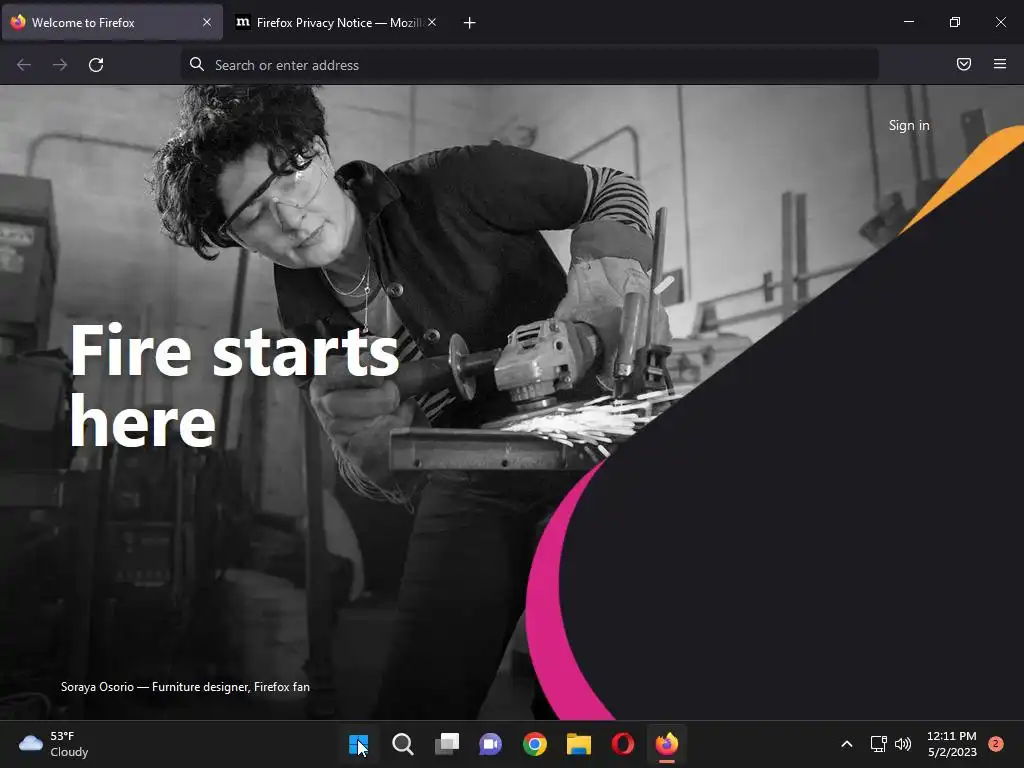1024x768 pixels.
Task: Save to Pocket icon in toolbar
Action: pos(963,64)
